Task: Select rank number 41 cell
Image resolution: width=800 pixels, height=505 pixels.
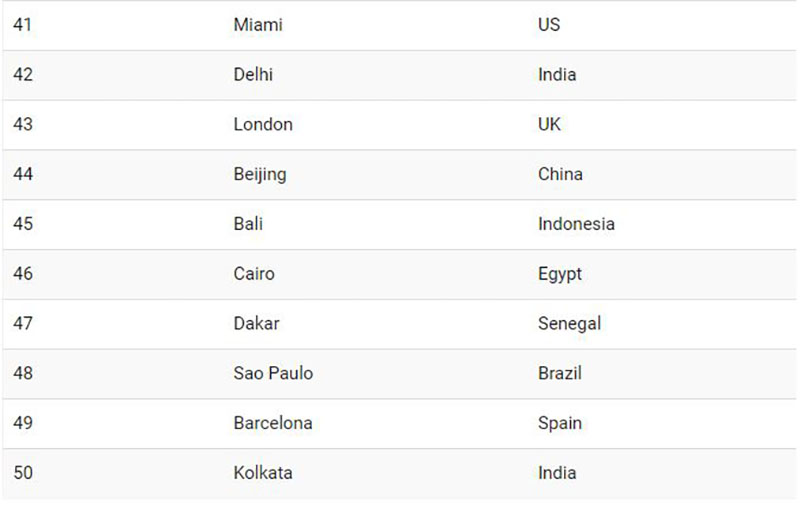Action: point(23,25)
